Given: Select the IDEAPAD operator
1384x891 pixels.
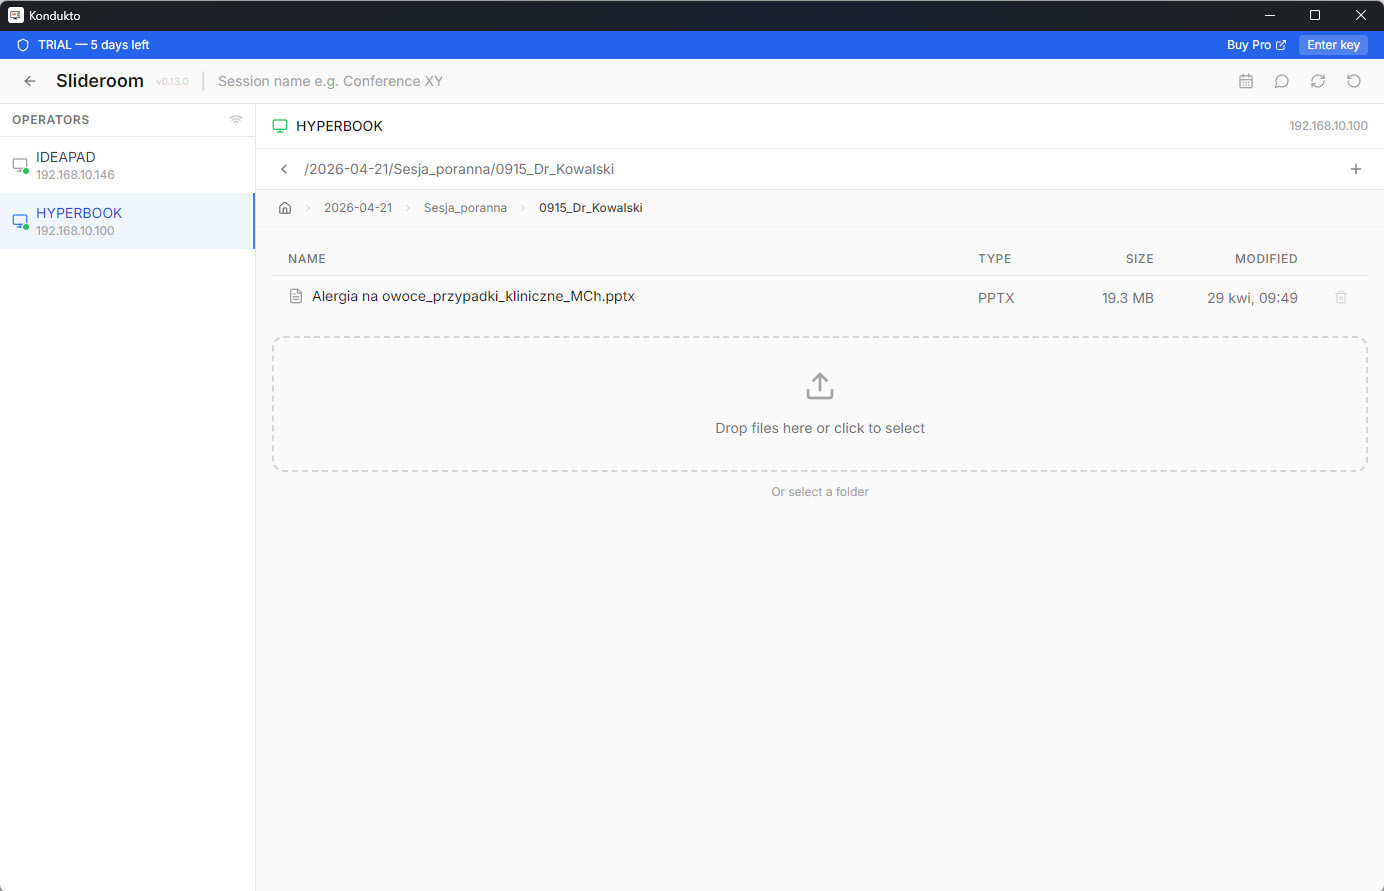Looking at the screenshot, I should tap(127, 165).
